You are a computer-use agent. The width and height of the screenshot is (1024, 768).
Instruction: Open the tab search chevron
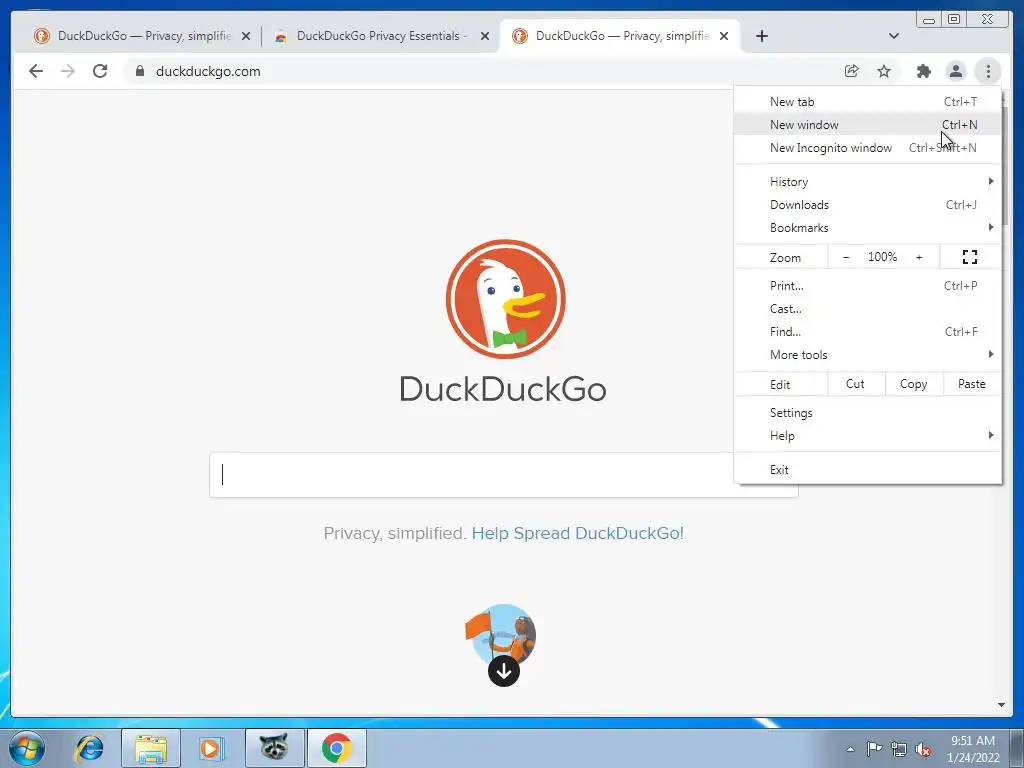[x=894, y=36]
